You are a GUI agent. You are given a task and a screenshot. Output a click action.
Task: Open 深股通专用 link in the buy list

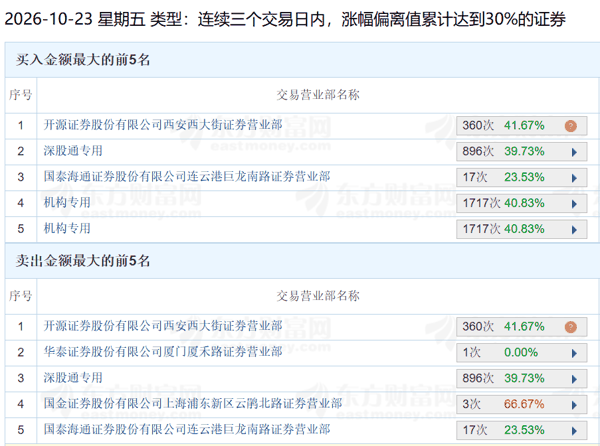[x=73, y=151]
